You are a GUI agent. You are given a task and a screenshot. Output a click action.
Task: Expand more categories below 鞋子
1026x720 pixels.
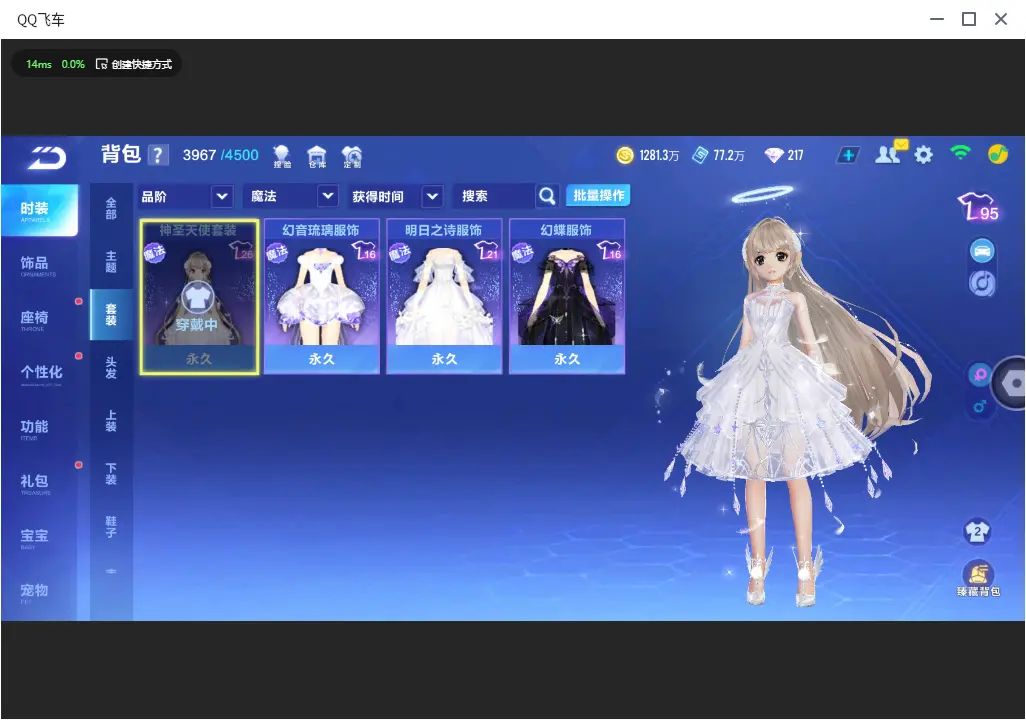(111, 571)
